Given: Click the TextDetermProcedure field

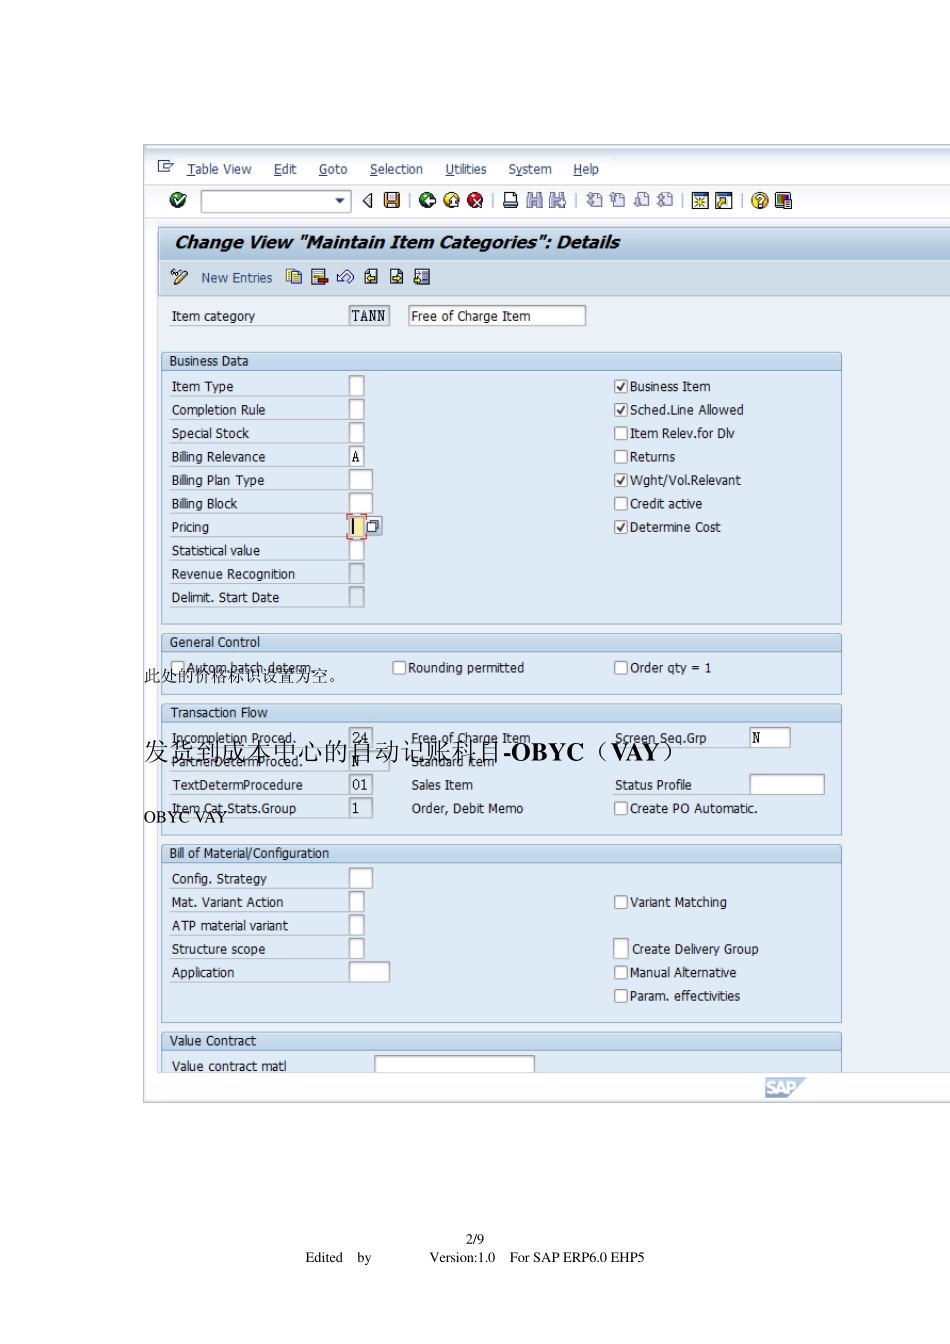Looking at the screenshot, I should [x=360, y=784].
